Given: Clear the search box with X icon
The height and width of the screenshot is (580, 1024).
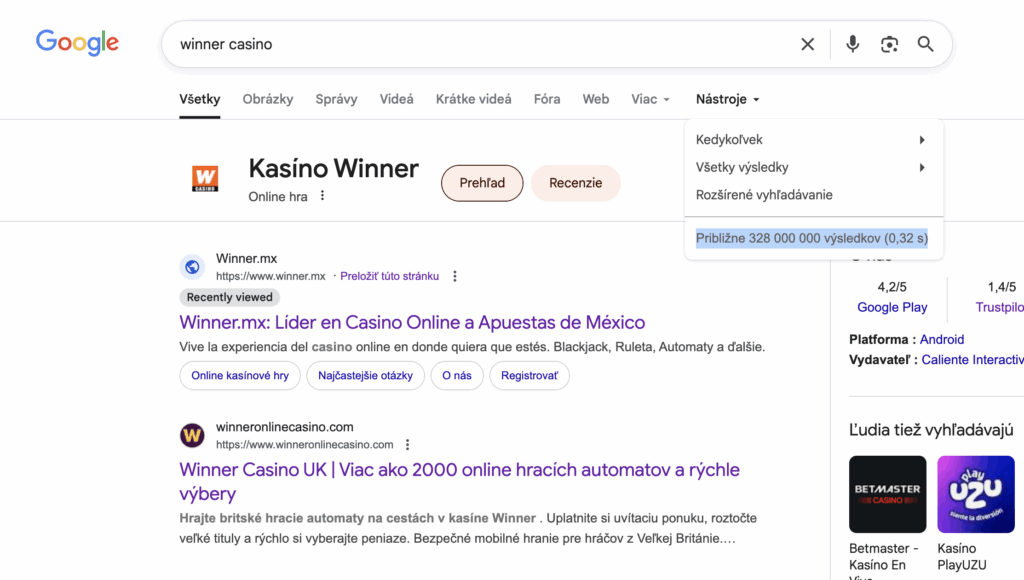Looking at the screenshot, I should (807, 44).
